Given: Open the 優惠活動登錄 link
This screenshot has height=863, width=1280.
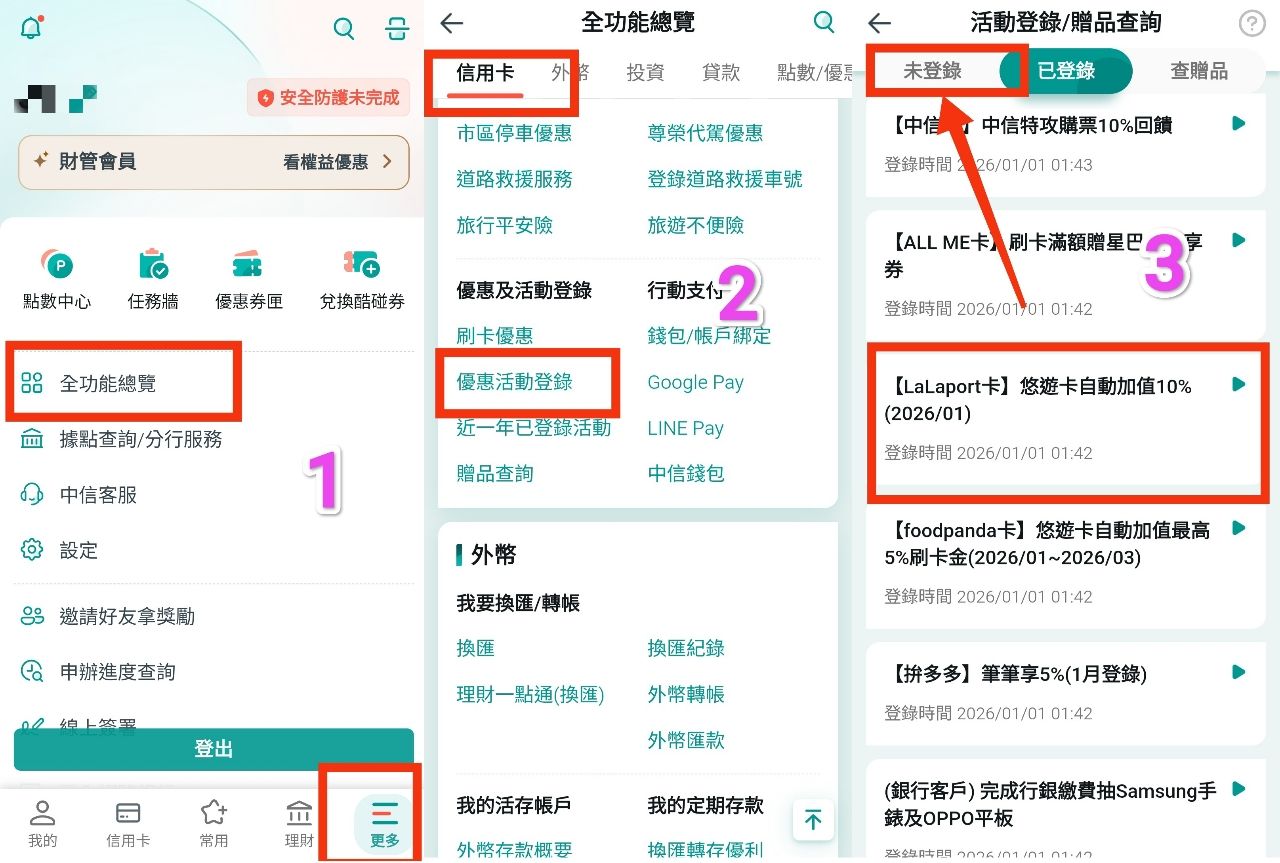Looking at the screenshot, I should [x=514, y=382].
